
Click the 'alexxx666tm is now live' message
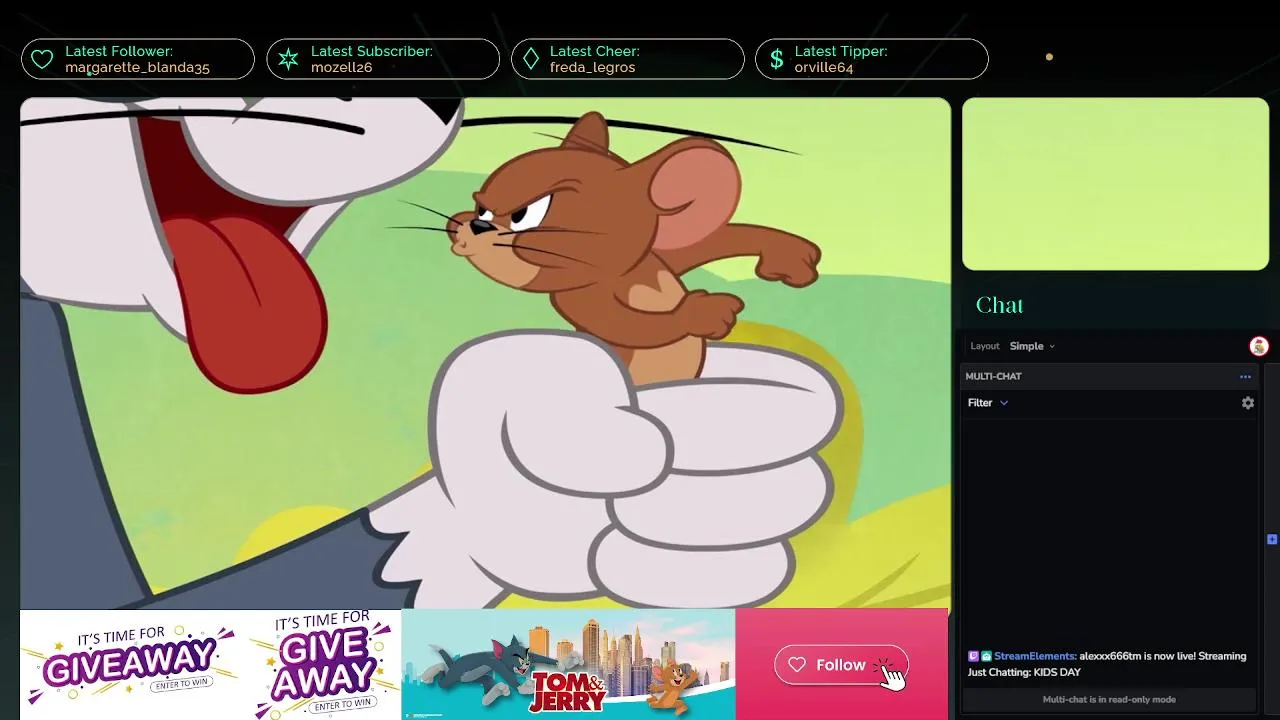point(1107,664)
